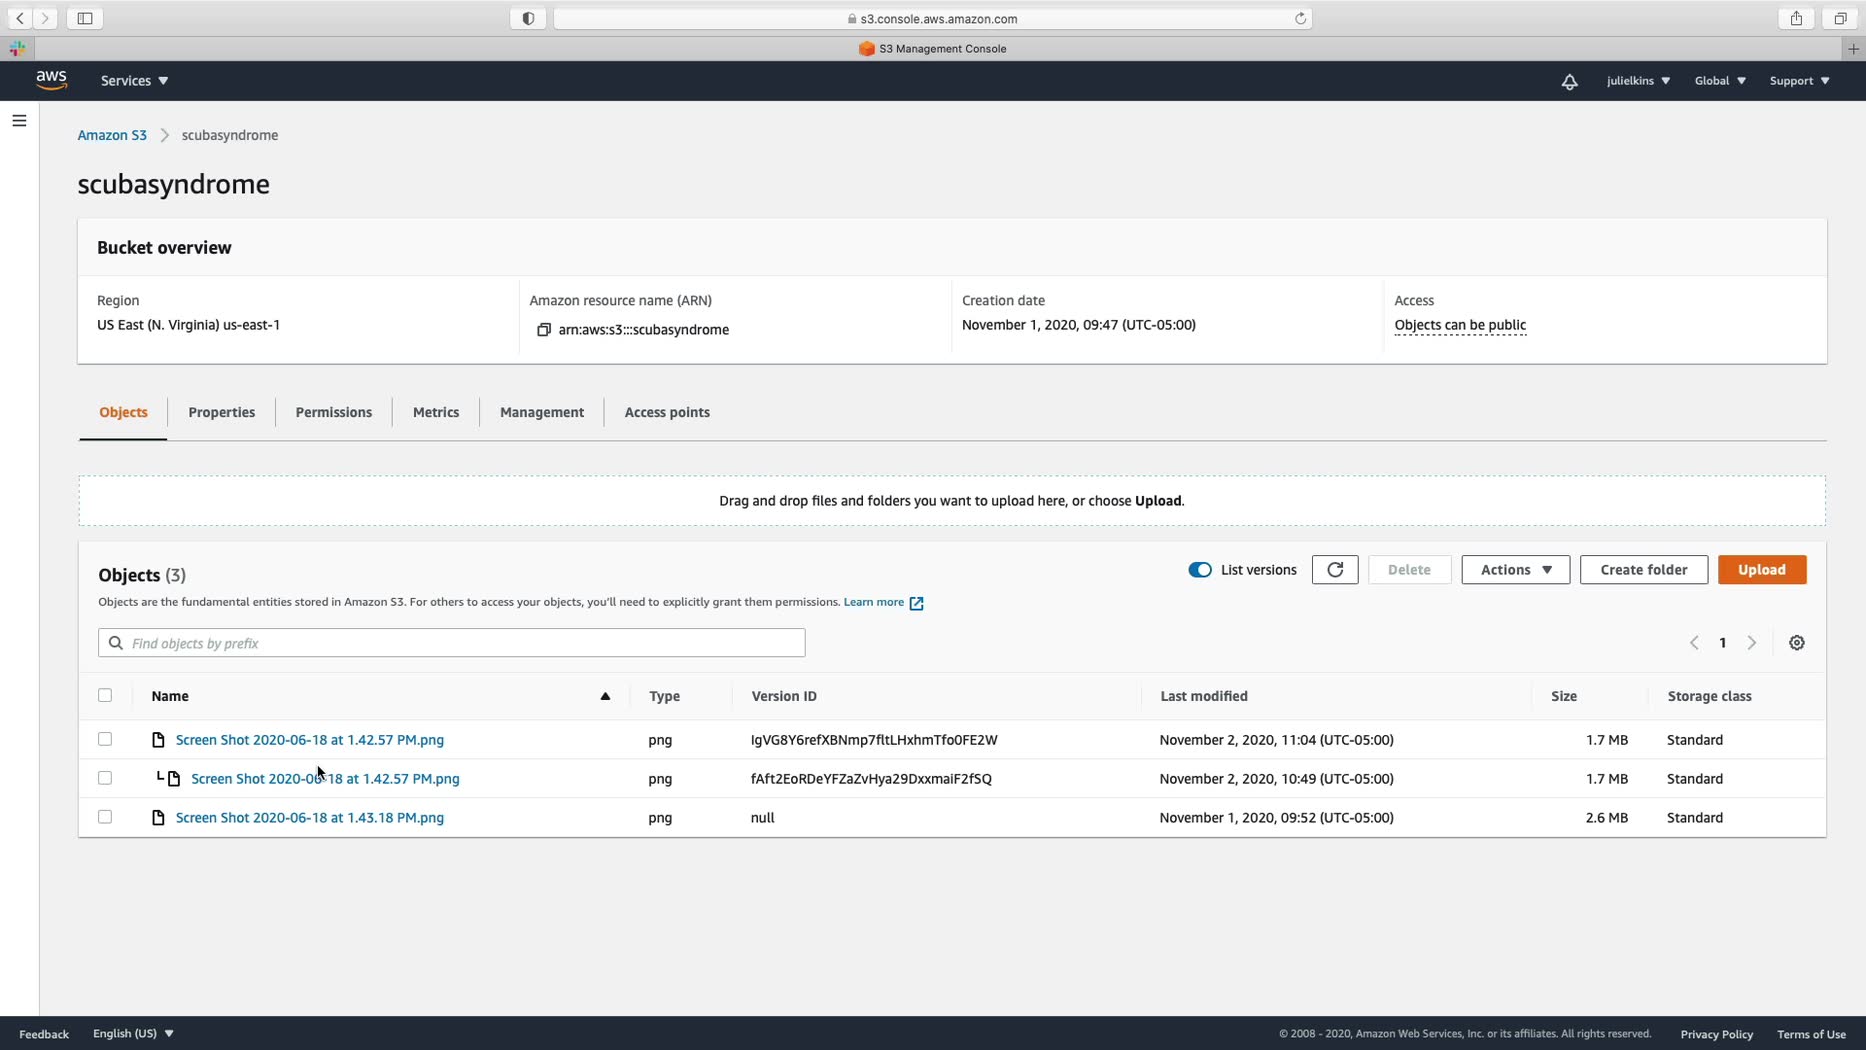
Task: Toggle the List versions switch
Action: coord(1200,570)
